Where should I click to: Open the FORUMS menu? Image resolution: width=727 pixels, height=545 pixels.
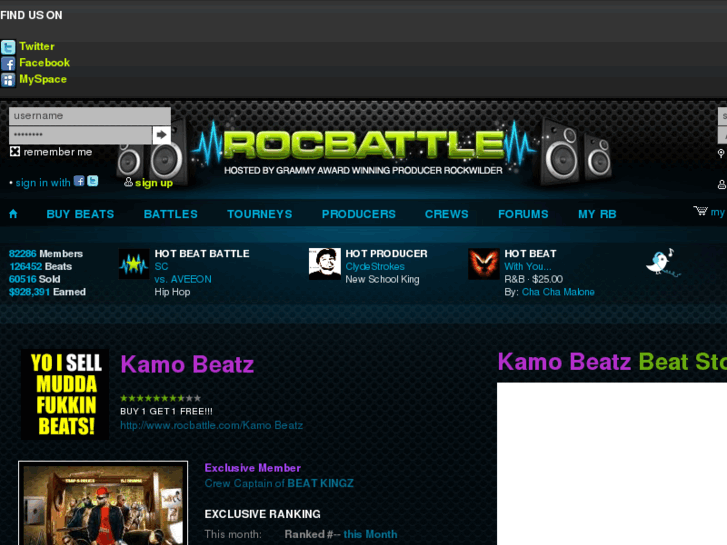523,214
